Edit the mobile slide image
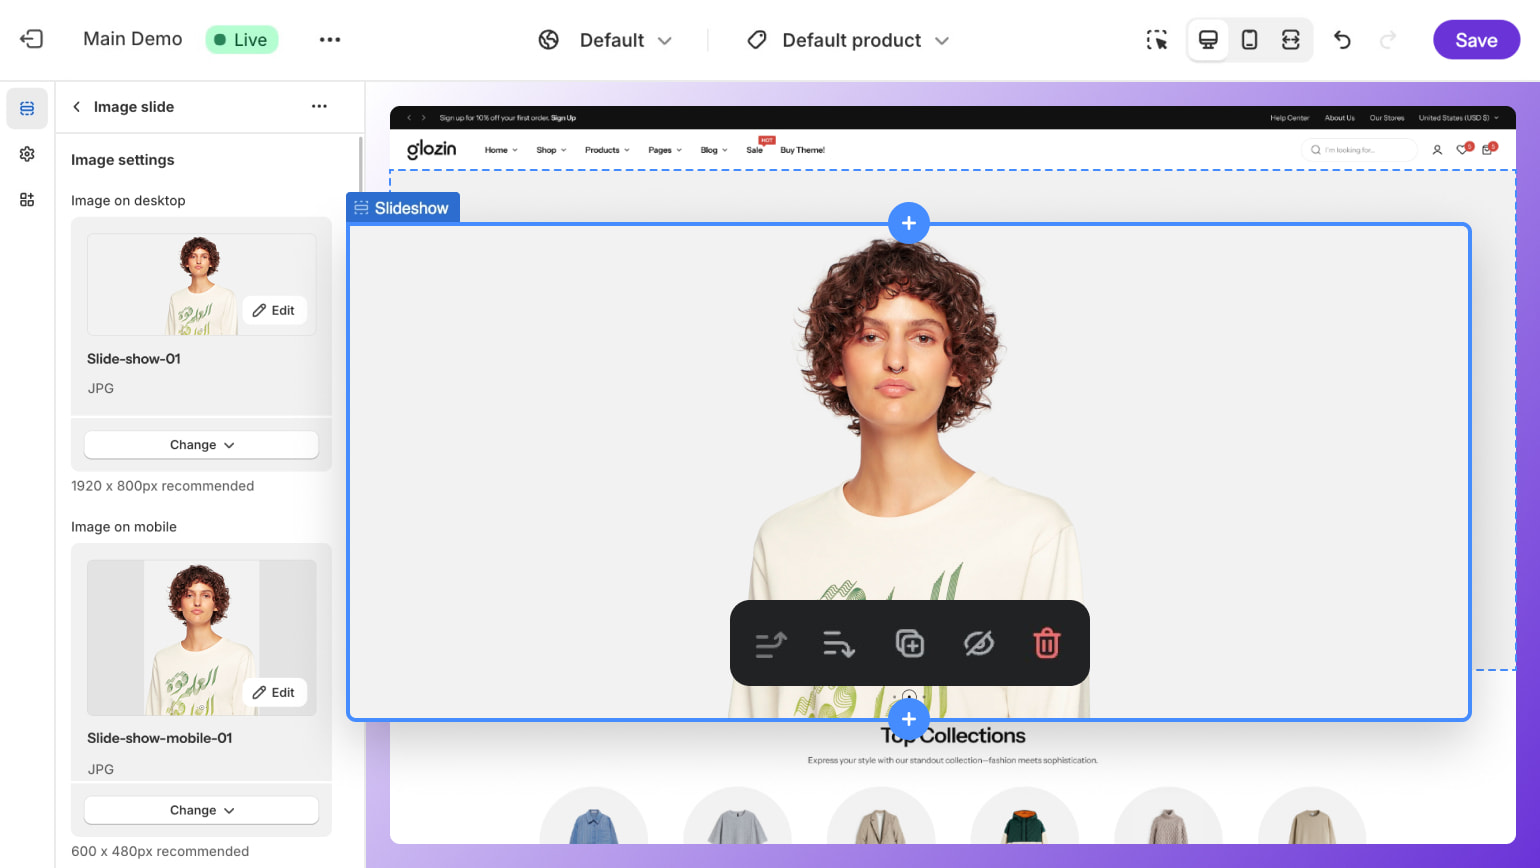The width and height of the screenshot is (1540, 868). click(x=274, y=692)
